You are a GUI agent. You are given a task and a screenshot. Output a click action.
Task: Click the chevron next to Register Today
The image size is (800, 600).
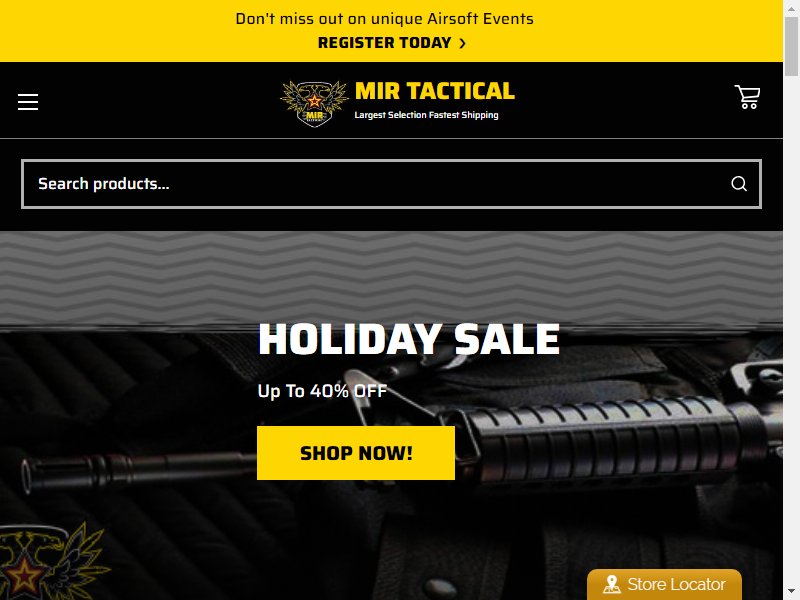click(x=462, y=43)
